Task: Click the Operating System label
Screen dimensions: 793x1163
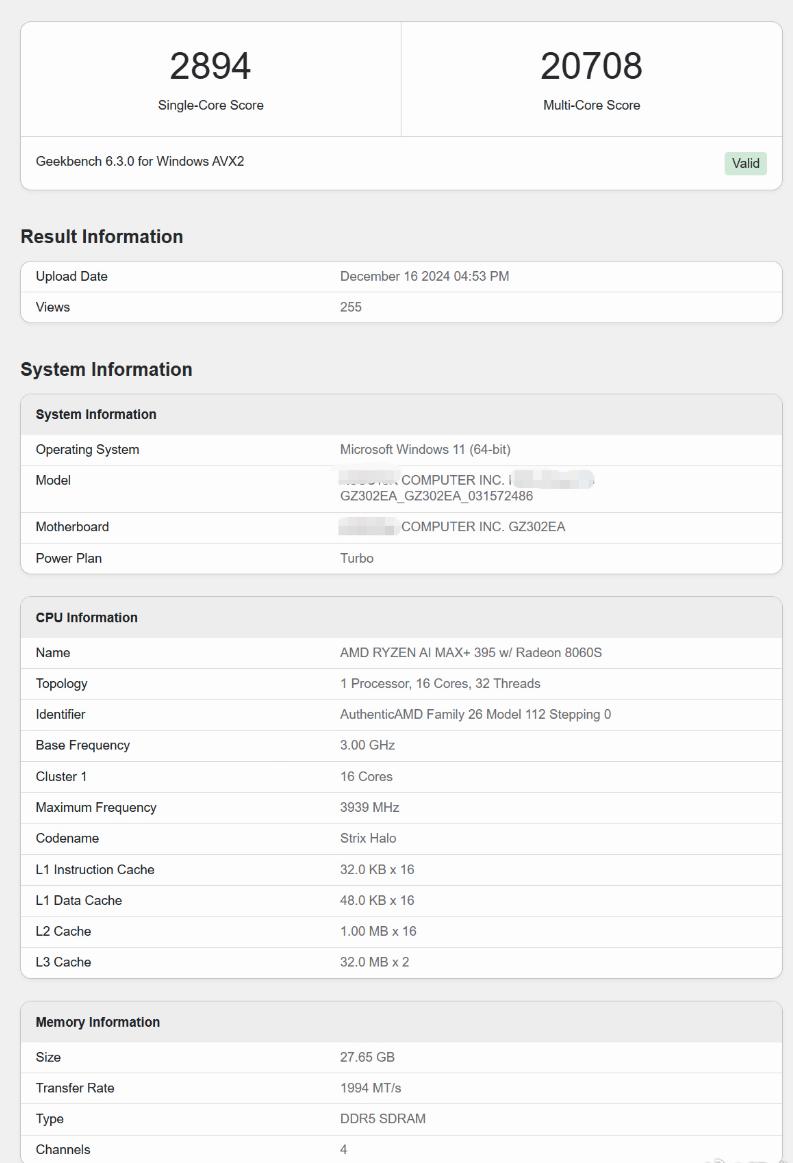Action: click(88, 449)
